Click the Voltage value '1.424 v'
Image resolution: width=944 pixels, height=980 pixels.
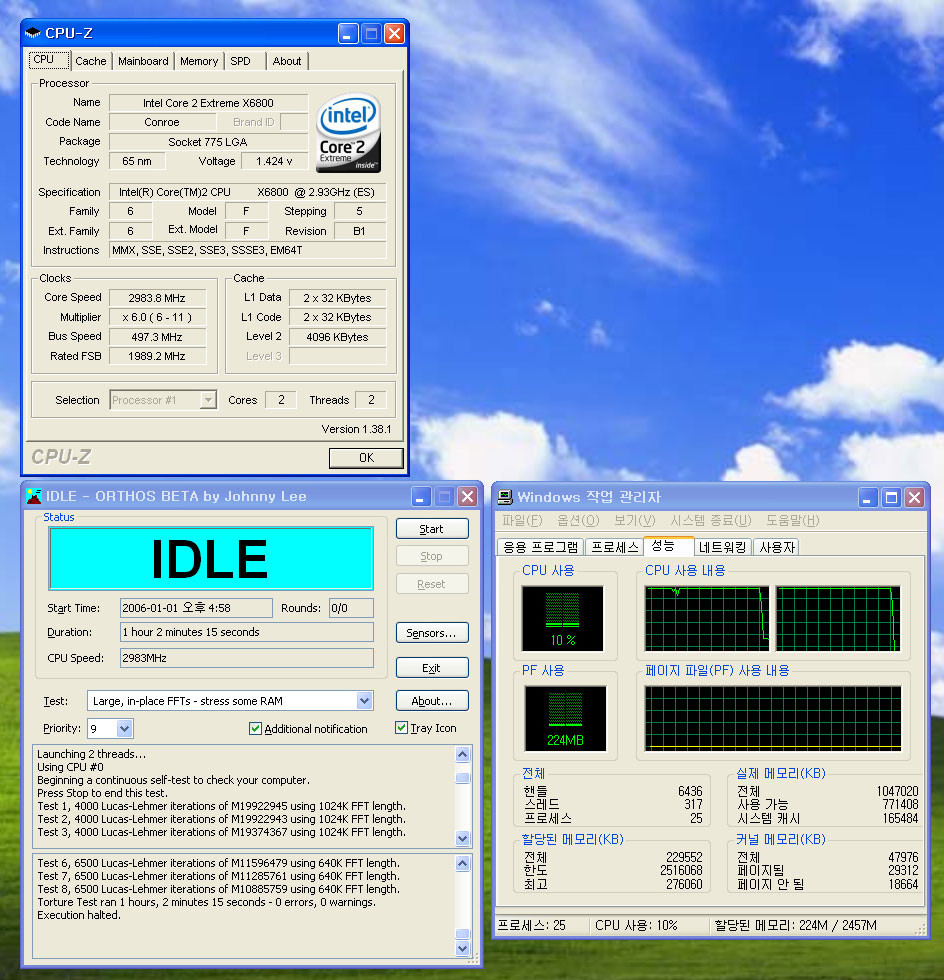pos(274,161)
